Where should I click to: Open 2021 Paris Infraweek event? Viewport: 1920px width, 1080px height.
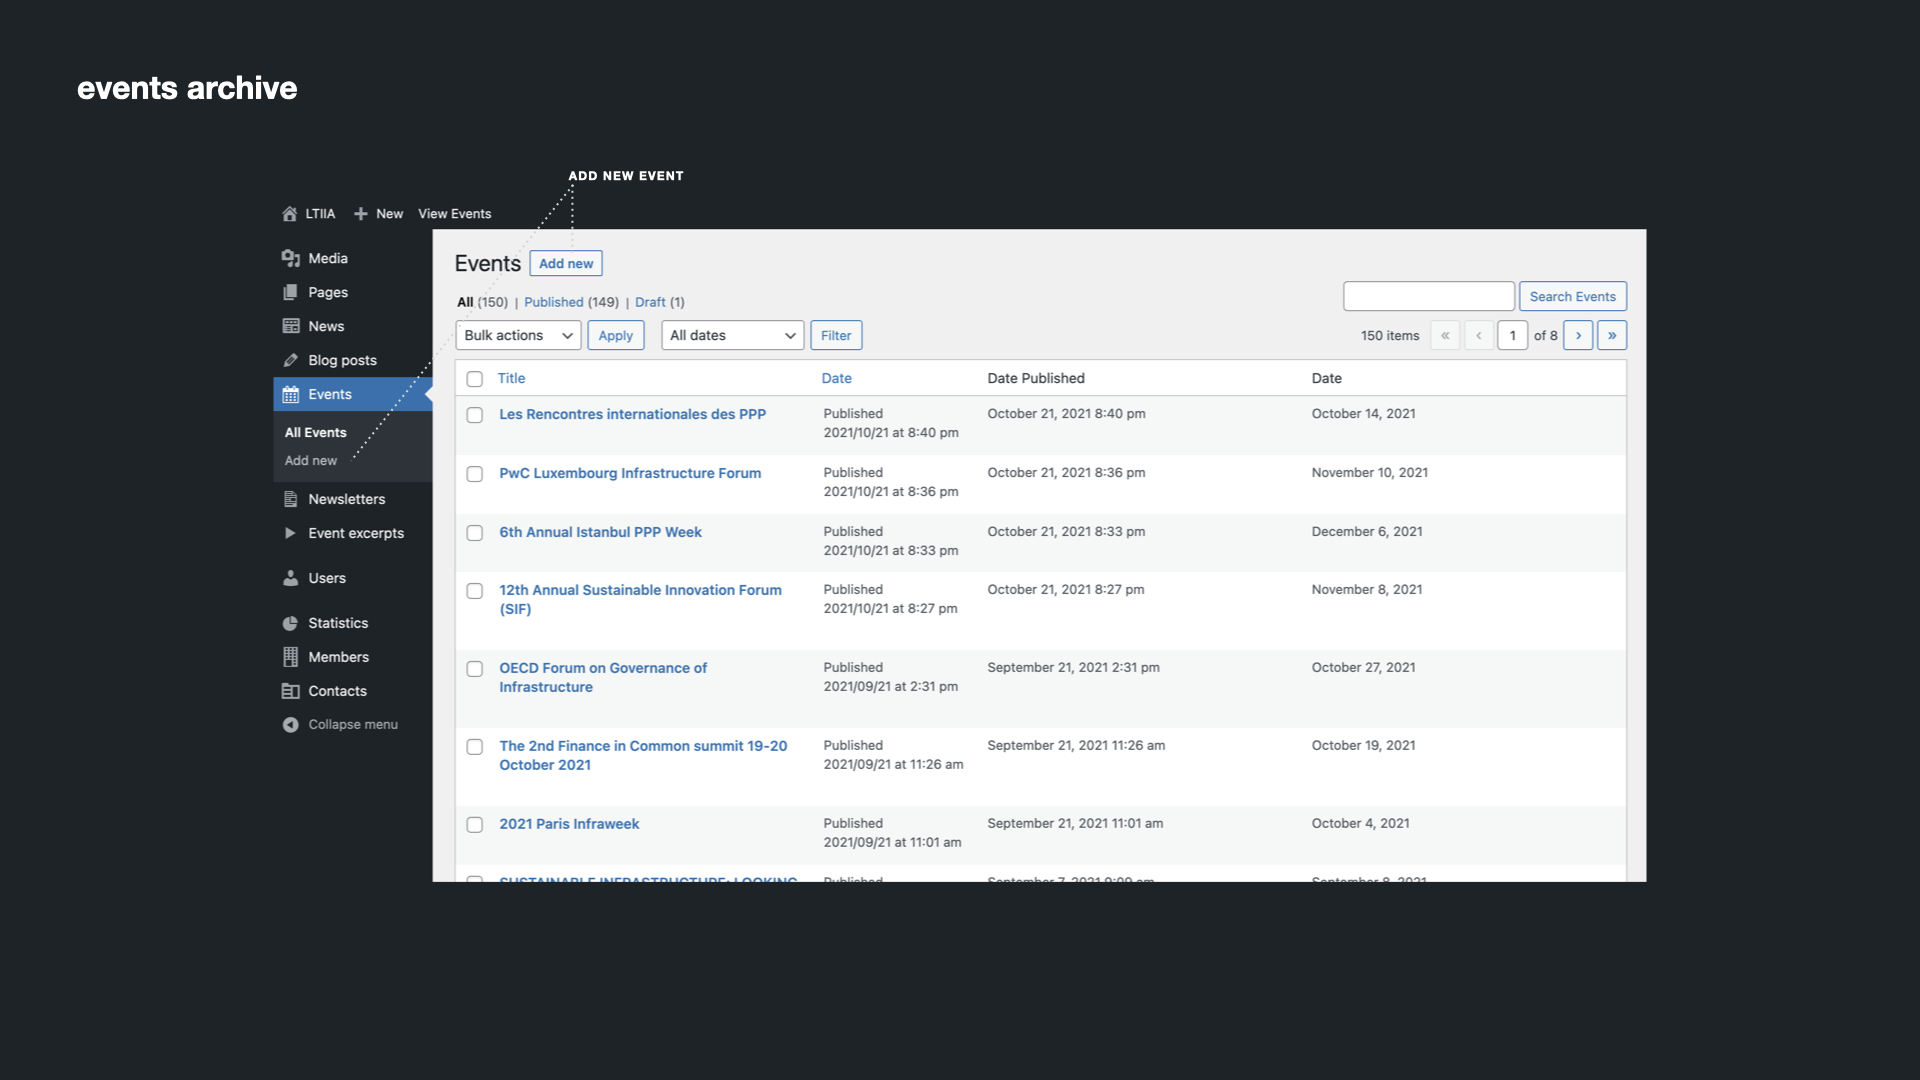pos(569,824)
